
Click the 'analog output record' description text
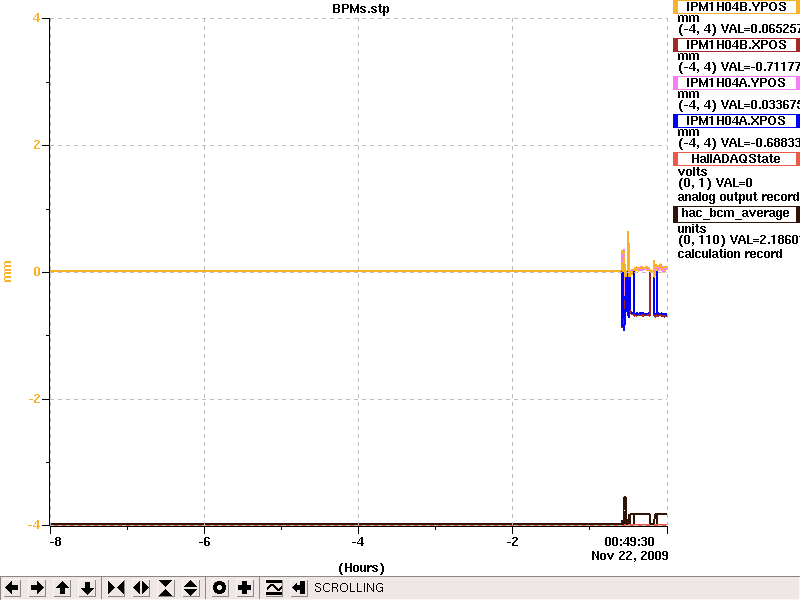[x=738, y=197]
